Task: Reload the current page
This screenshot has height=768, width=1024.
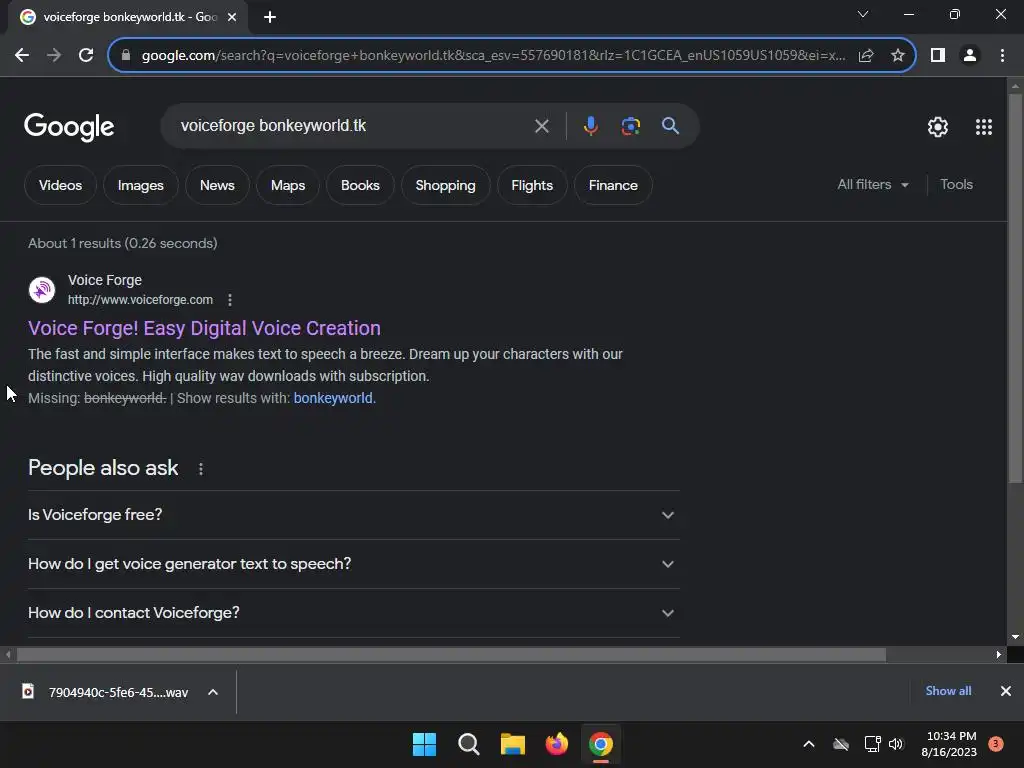Action: point(86,56)
